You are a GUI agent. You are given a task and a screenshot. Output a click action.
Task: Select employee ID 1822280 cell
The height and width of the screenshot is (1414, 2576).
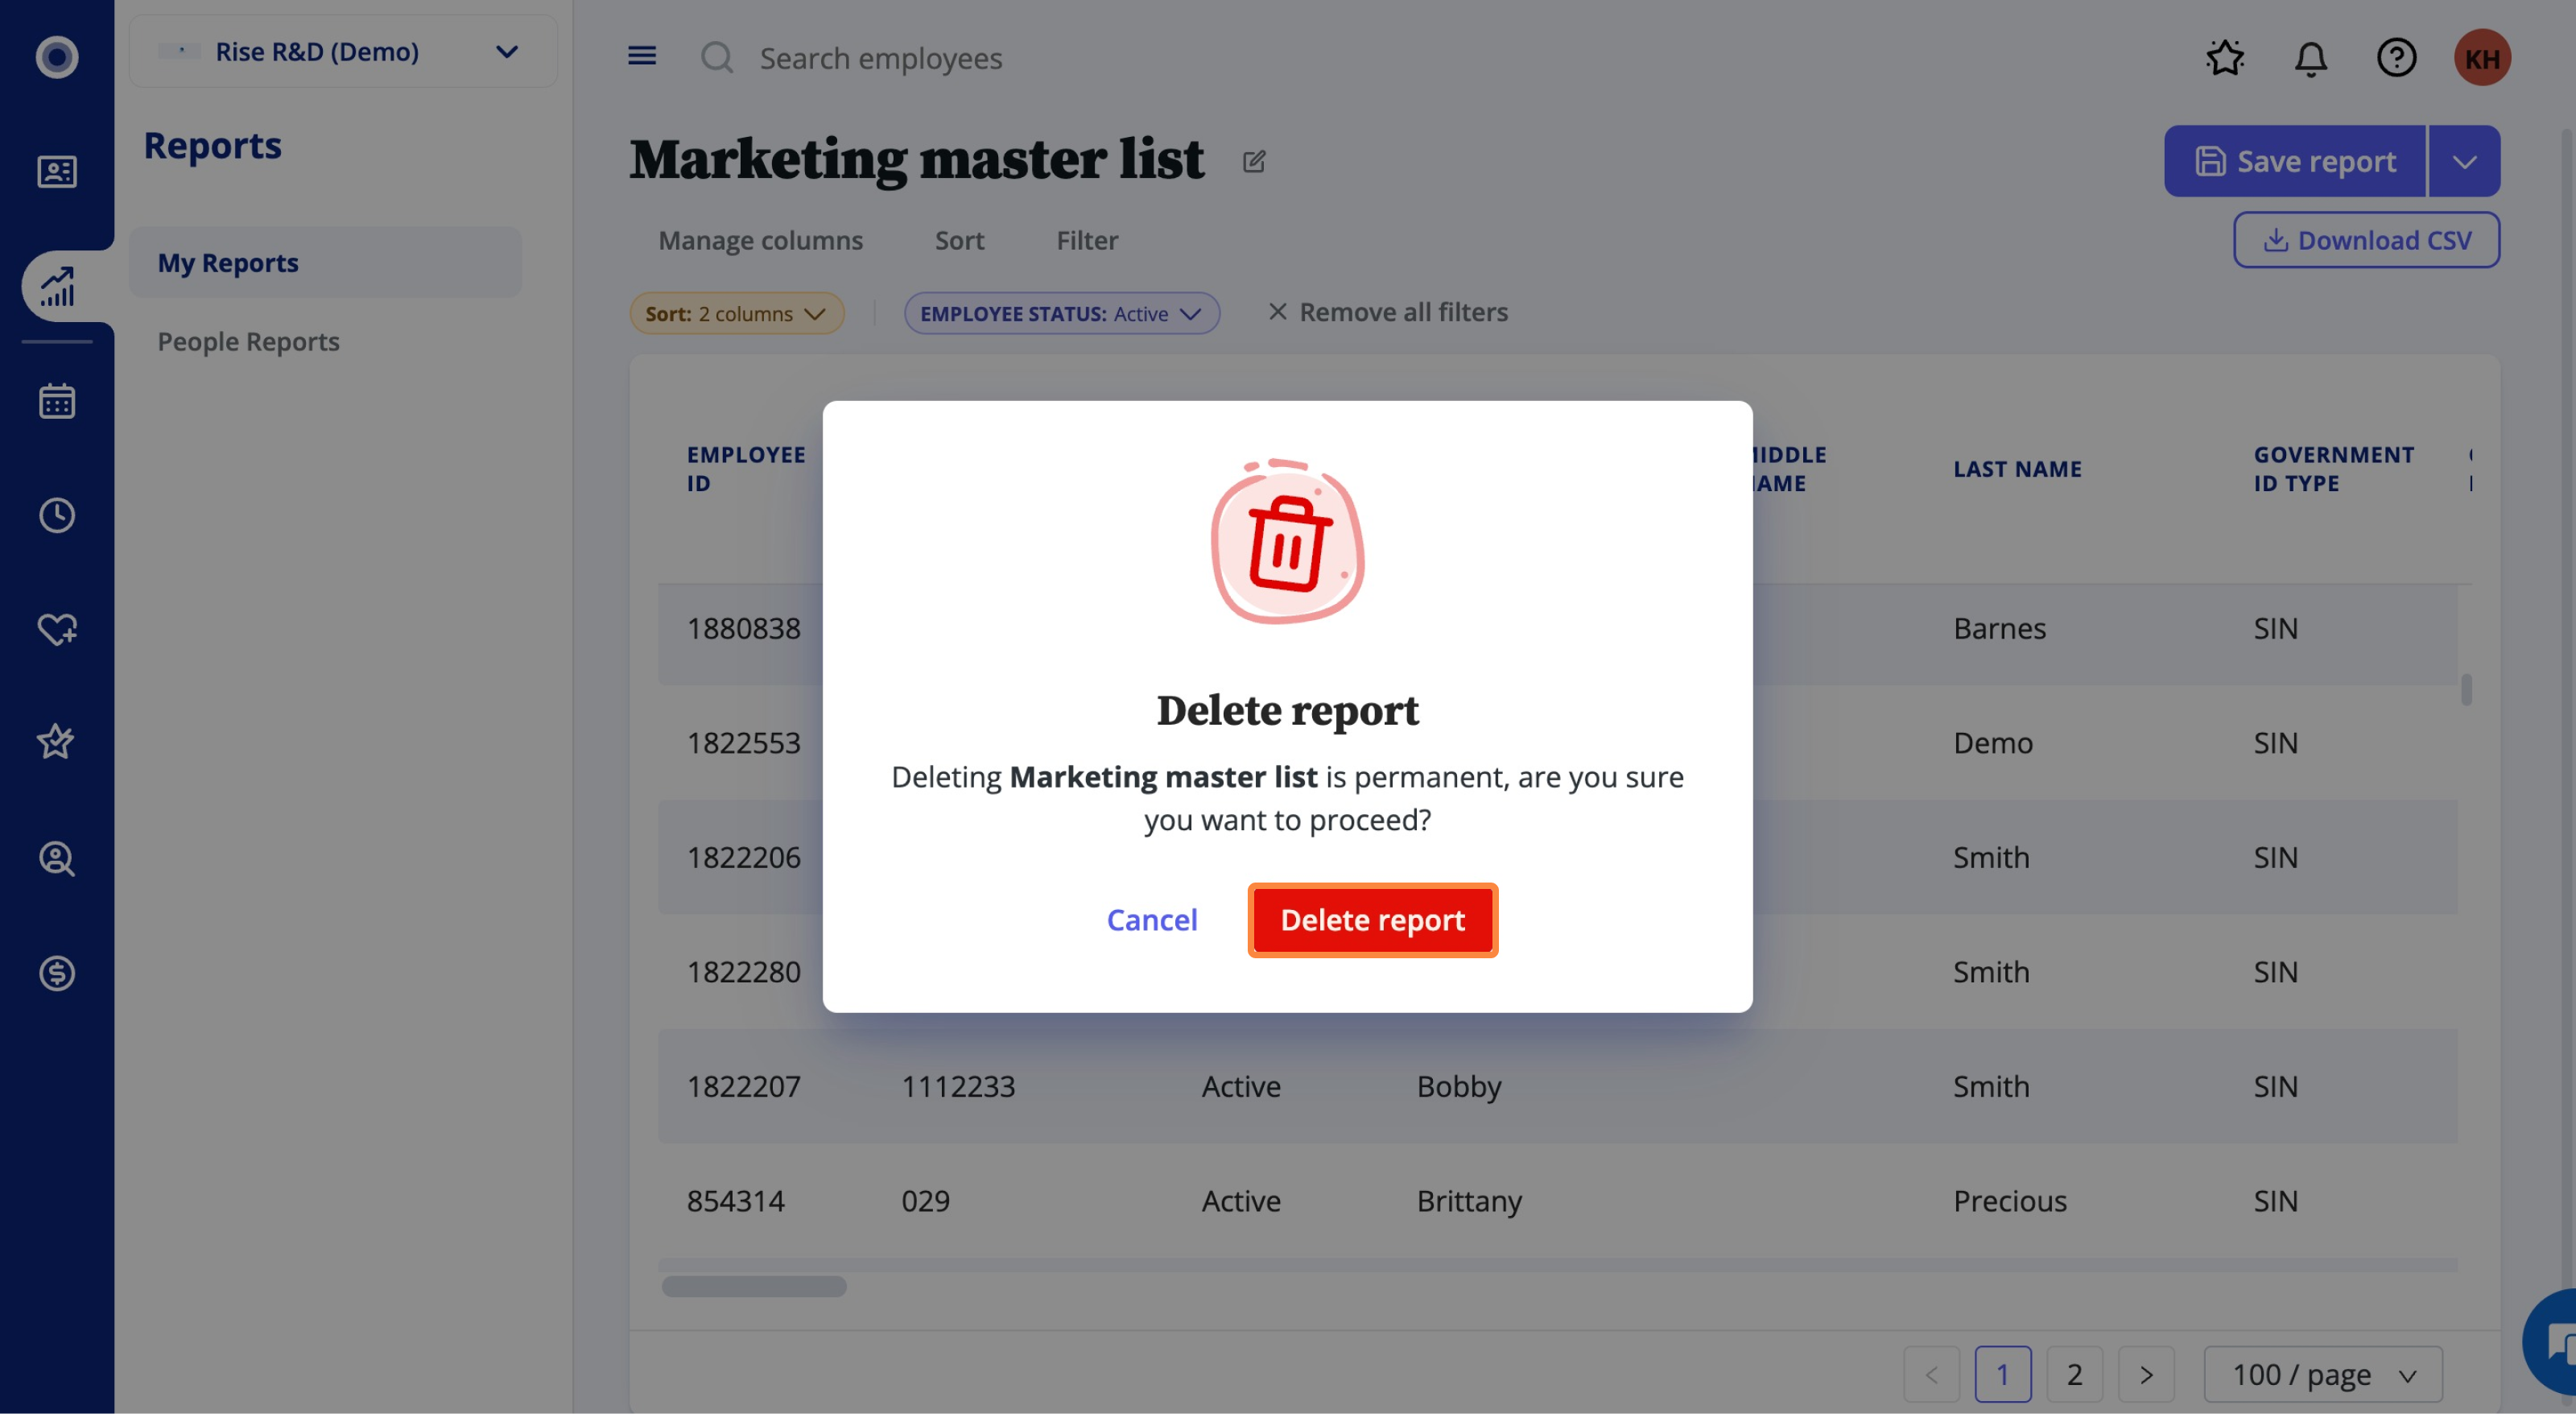743,972
